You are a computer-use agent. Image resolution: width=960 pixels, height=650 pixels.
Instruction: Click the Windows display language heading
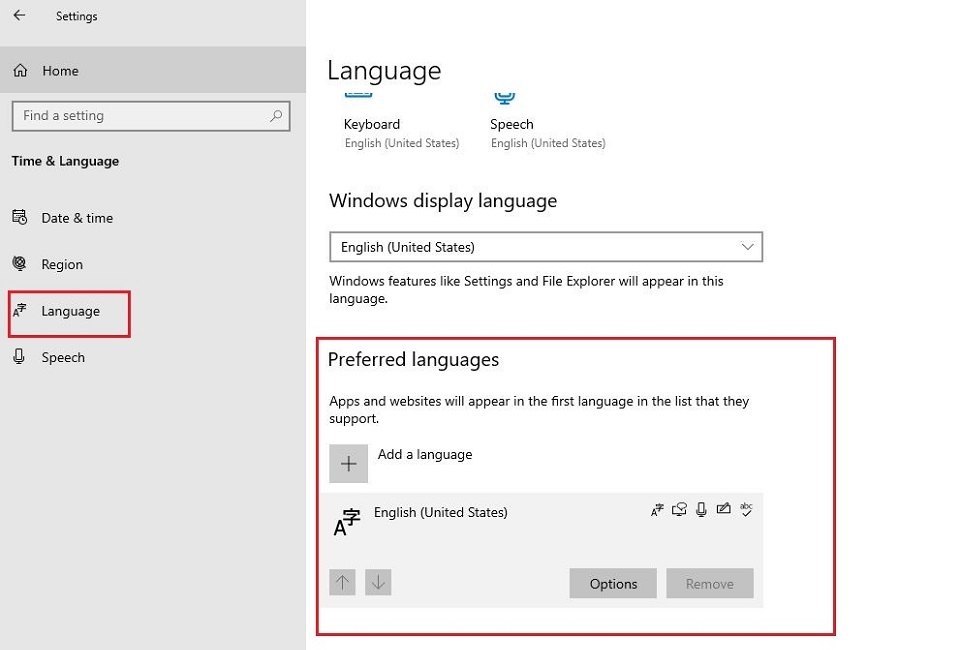point(443,201)
